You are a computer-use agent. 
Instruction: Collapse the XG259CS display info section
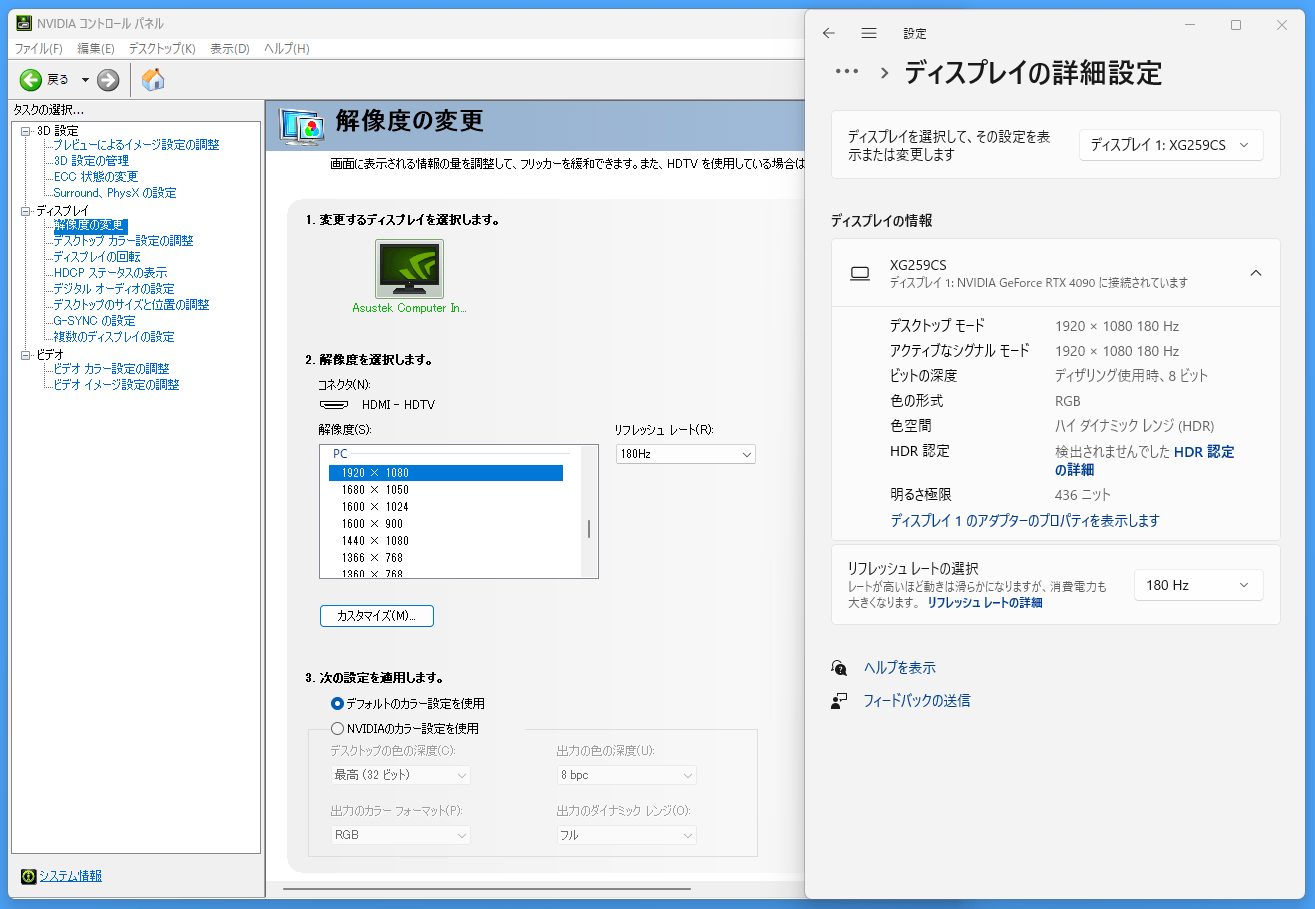tap(1256, 273)
